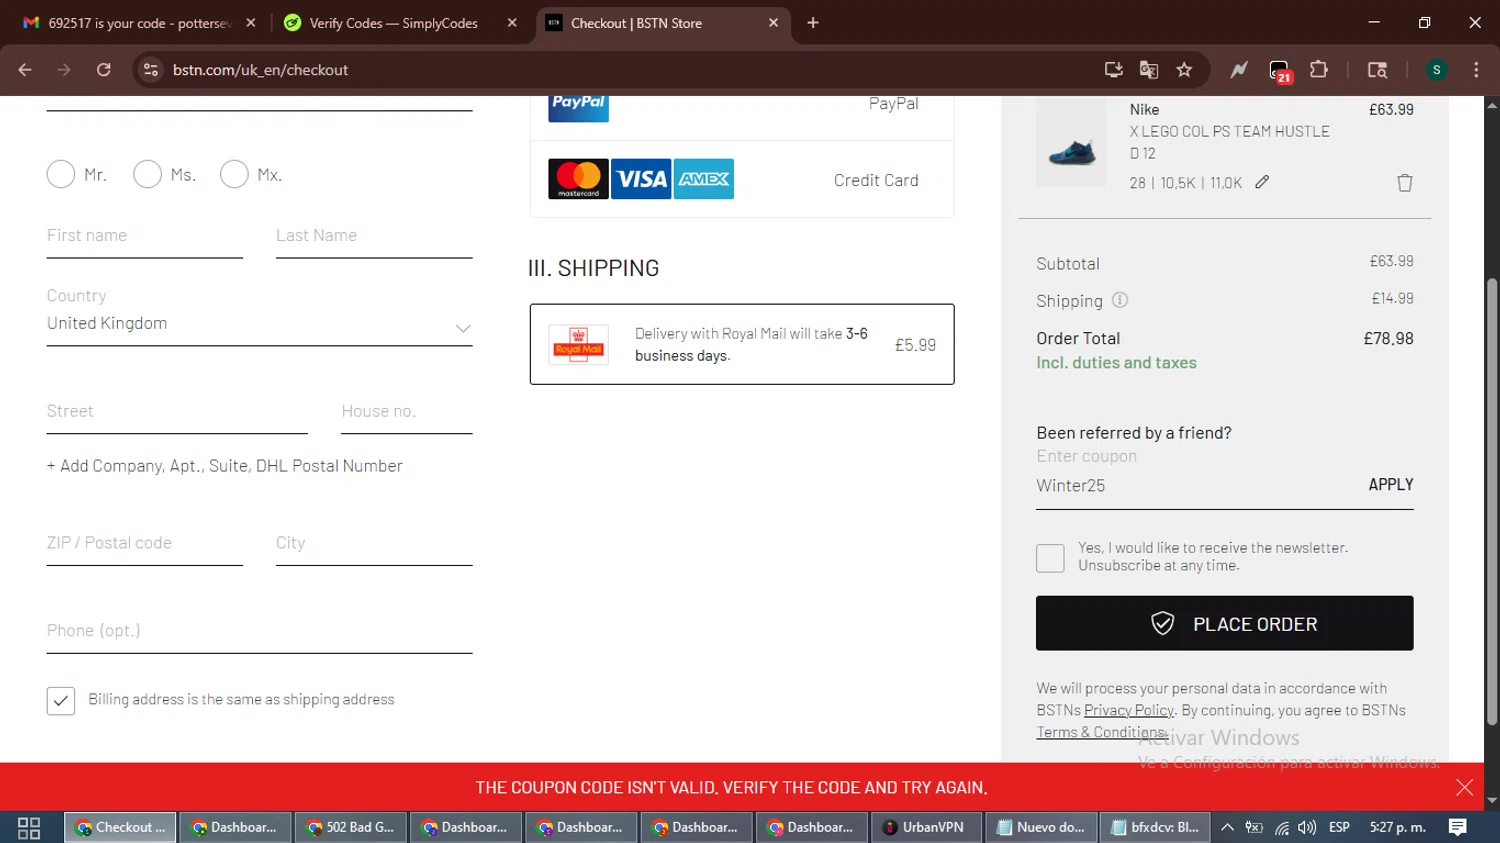Screen dimensions: 1500x843
Task: Open UrbanVPN from the taskbar
Action: (x=926, y=828)
